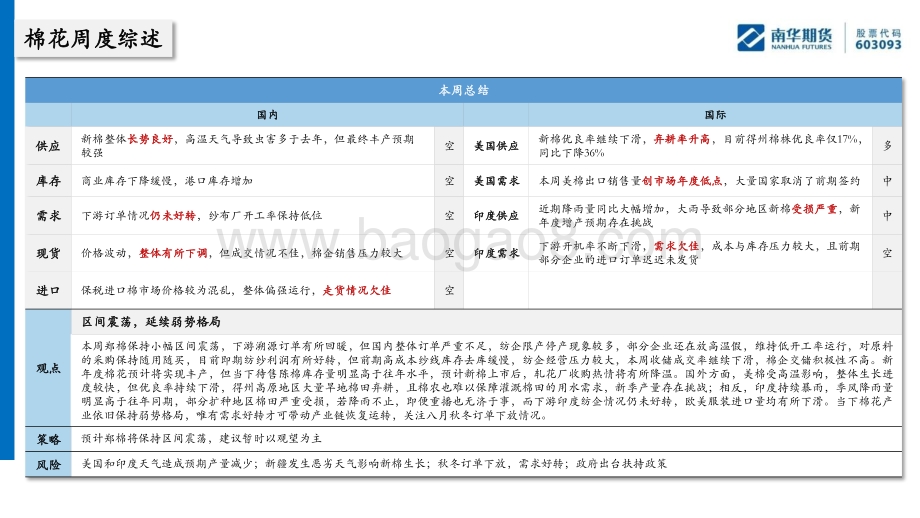
Task: Click red text 受损严重
Action: point(814,209)
